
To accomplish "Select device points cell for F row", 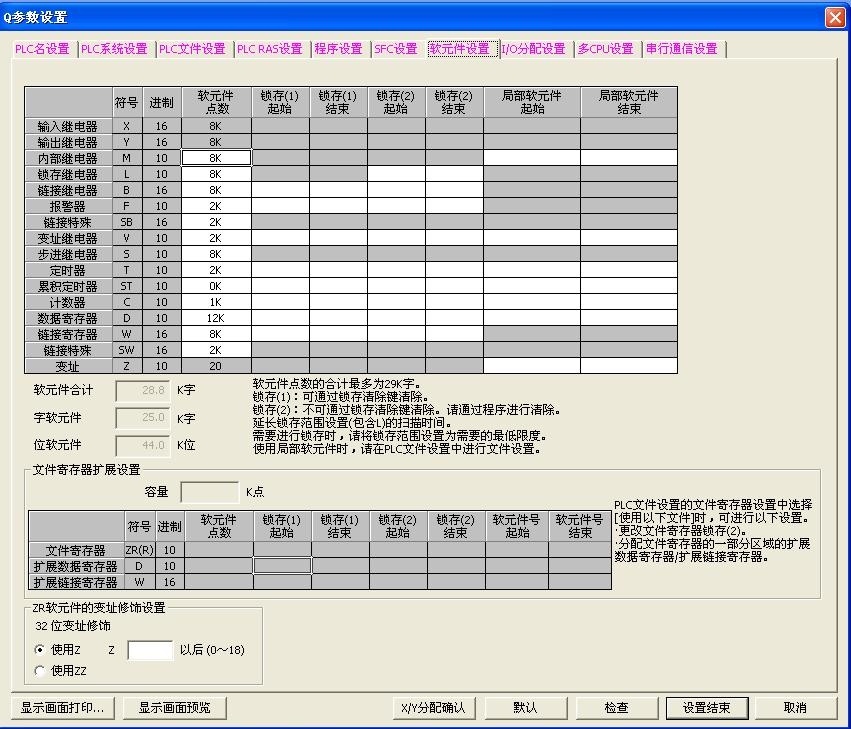I will coord(217,206).
